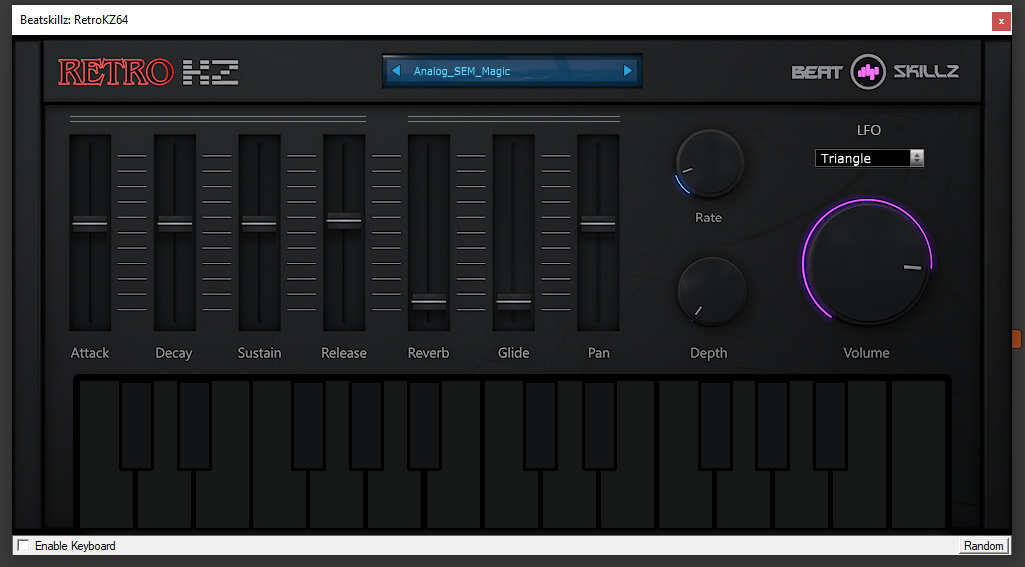Open the Analog_SEM_Magic preset name display
The height and width of the screenshot is (567, 1025).
coord(512,71)
